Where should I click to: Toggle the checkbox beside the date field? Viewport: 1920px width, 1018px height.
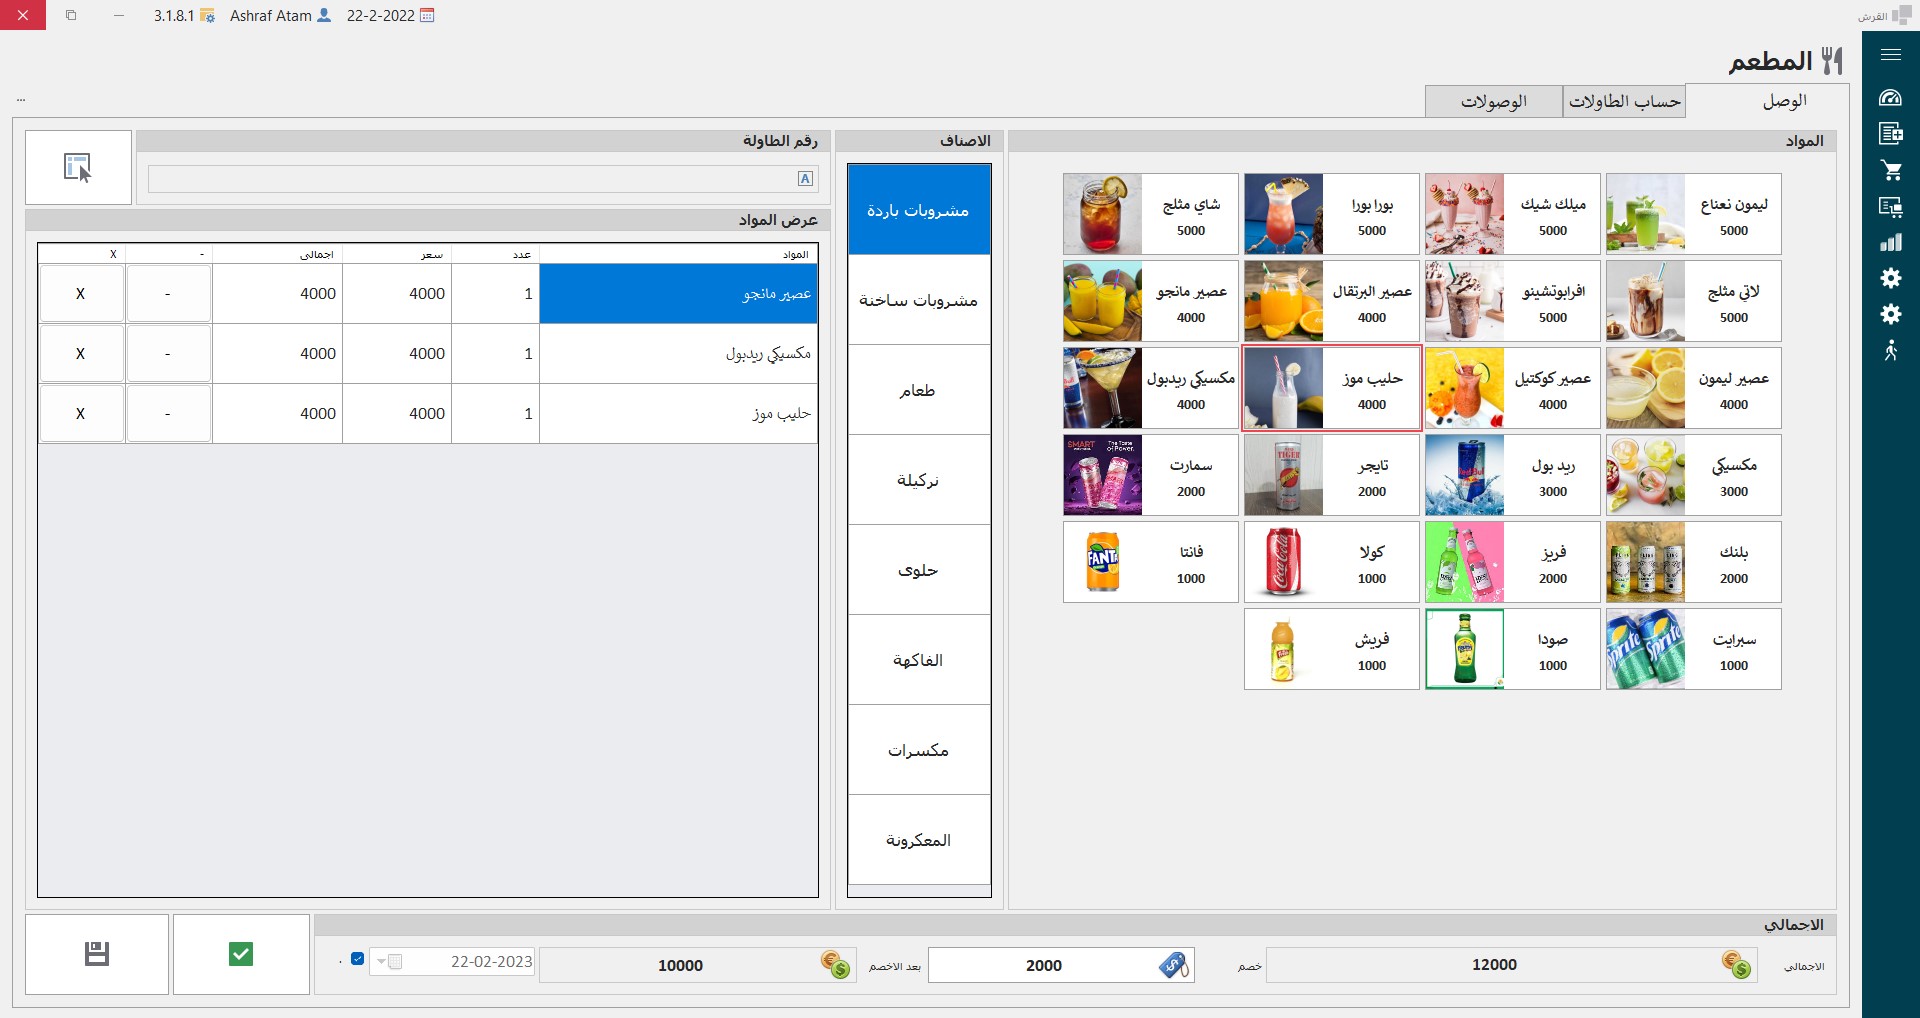pyautogui.click(x=357, y=959)
